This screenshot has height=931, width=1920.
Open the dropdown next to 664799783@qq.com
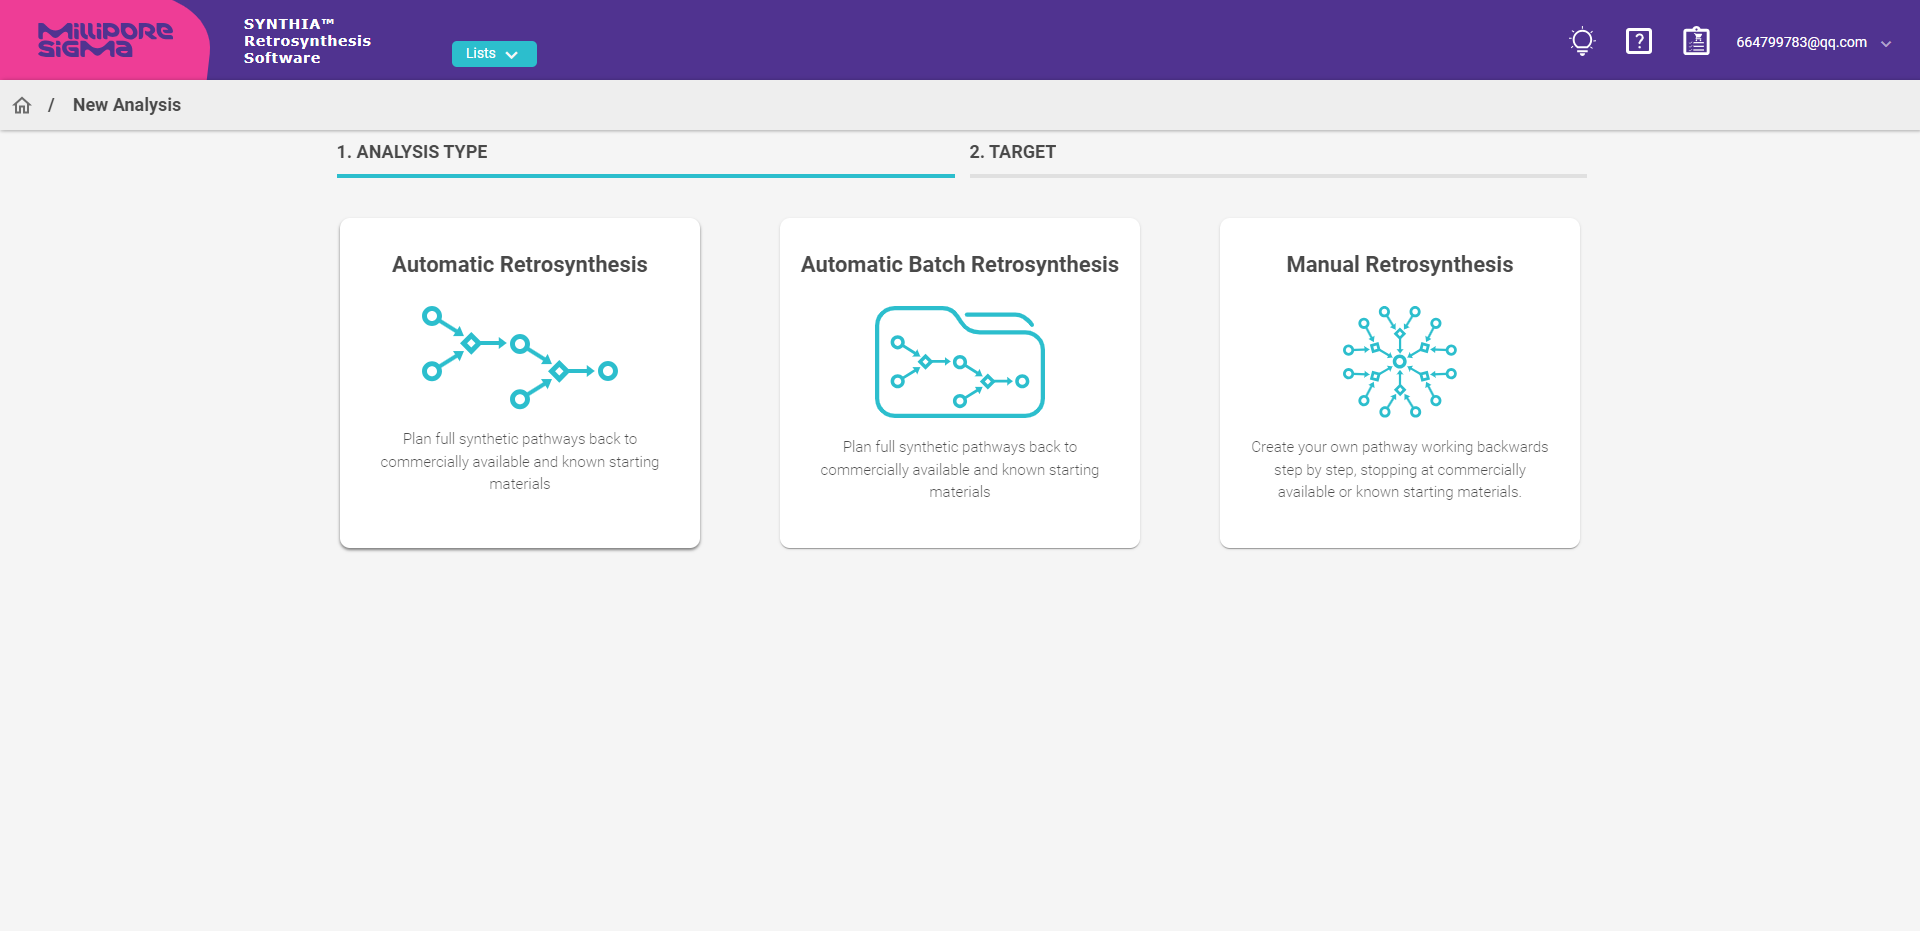[1888, 43]
